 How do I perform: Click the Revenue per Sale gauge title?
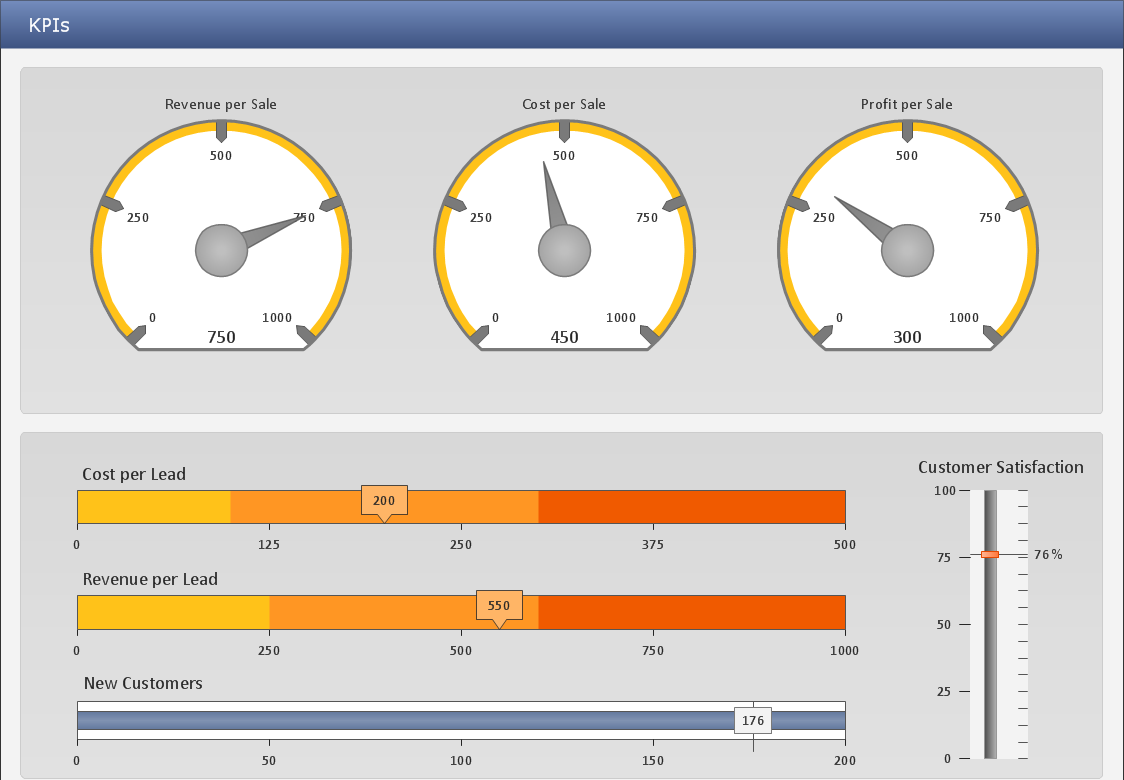coord(221,104)
